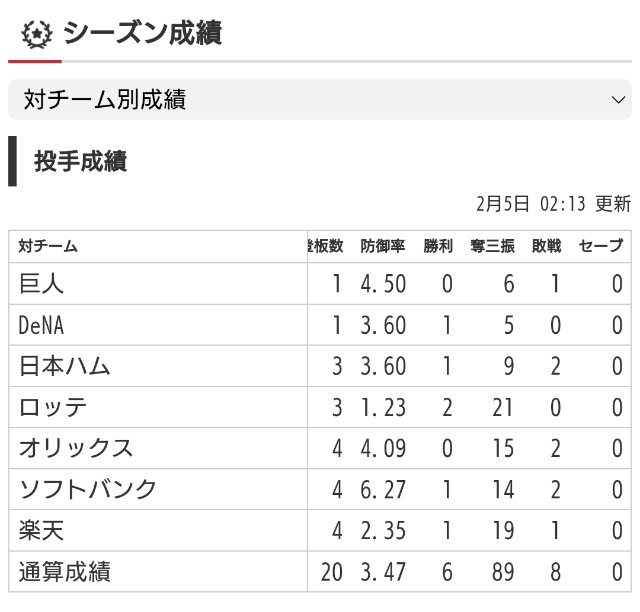Image resolution: width=640 pixels, height=612 pixels.
Task: Select the 日本ハム row
Action: tap(320, 366)
